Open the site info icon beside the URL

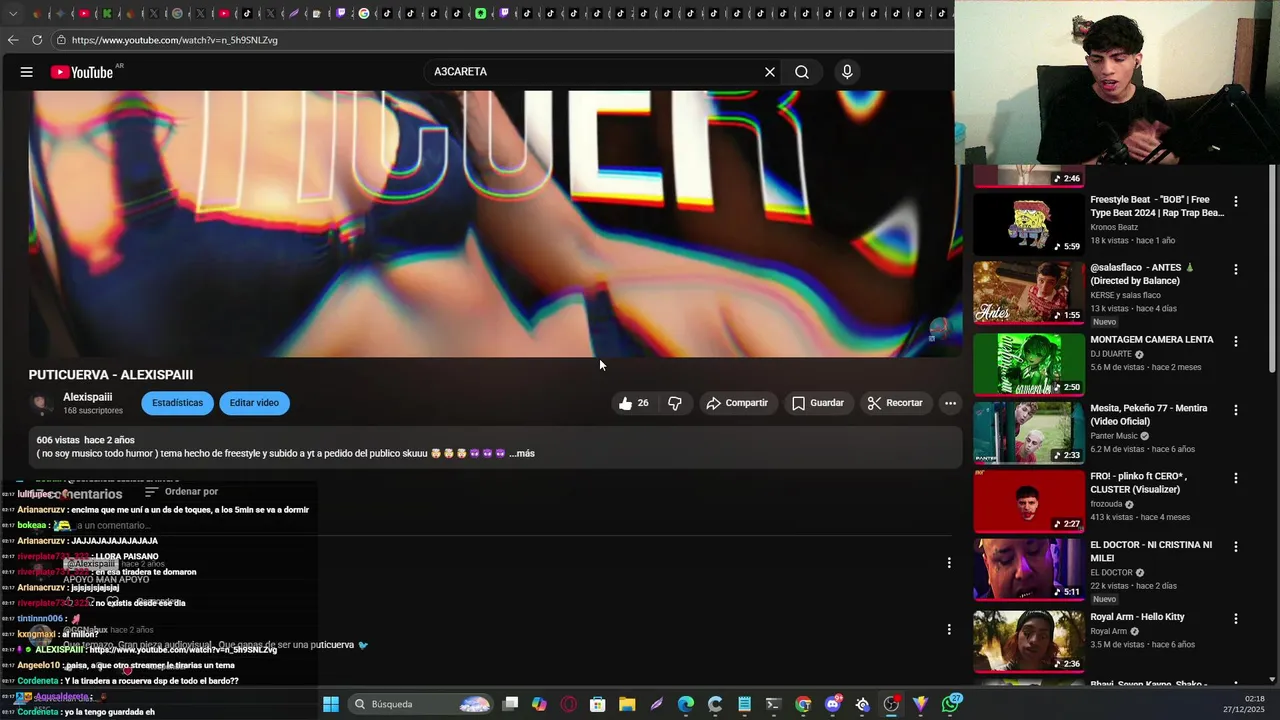pos(61,40)
